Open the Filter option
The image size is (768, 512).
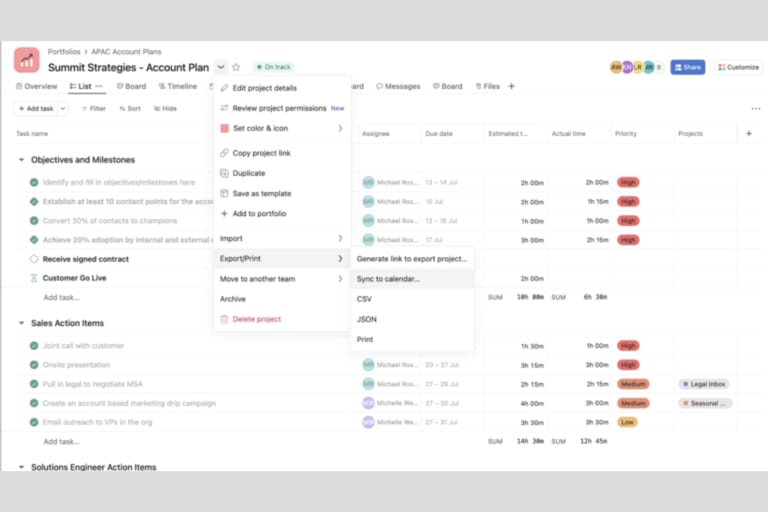pos(94,108)
